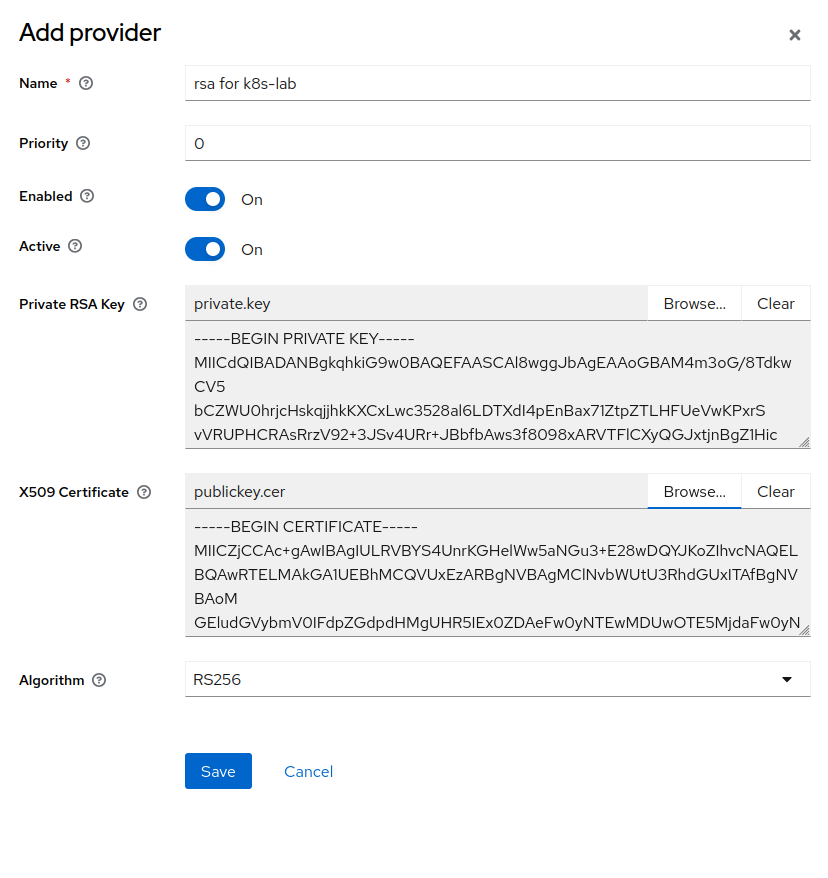Click inside the certificate text area

(x=498, y=573)
